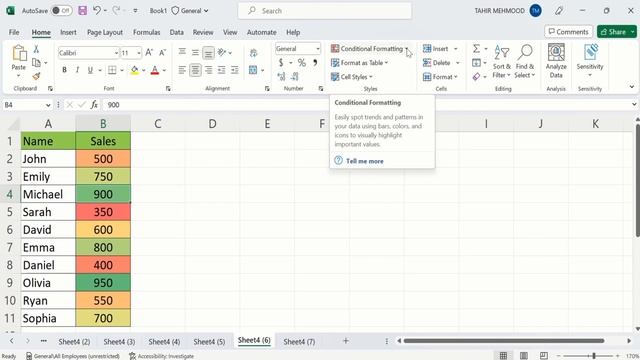
Task: Open the File menu
Action: [14, 32]
